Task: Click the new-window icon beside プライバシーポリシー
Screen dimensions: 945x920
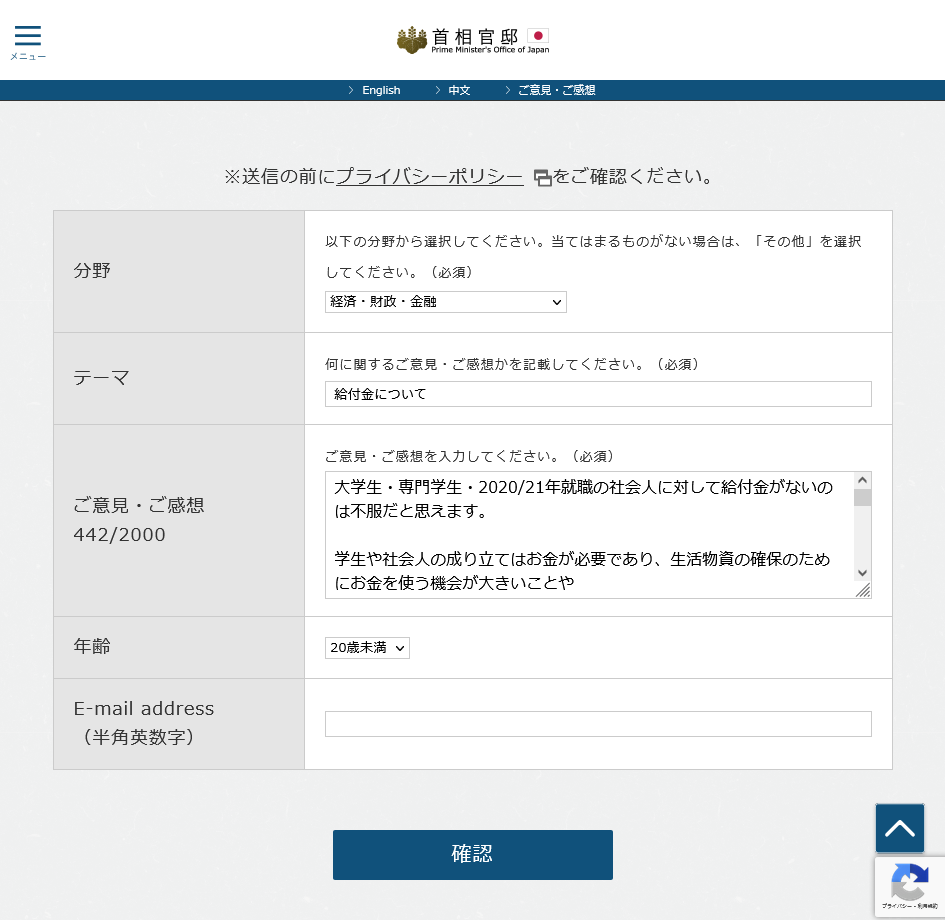Action: 542,178
